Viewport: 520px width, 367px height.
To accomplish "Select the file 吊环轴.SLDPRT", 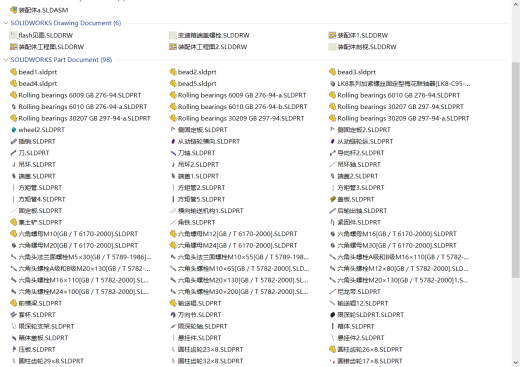I will tap(359, 165).
